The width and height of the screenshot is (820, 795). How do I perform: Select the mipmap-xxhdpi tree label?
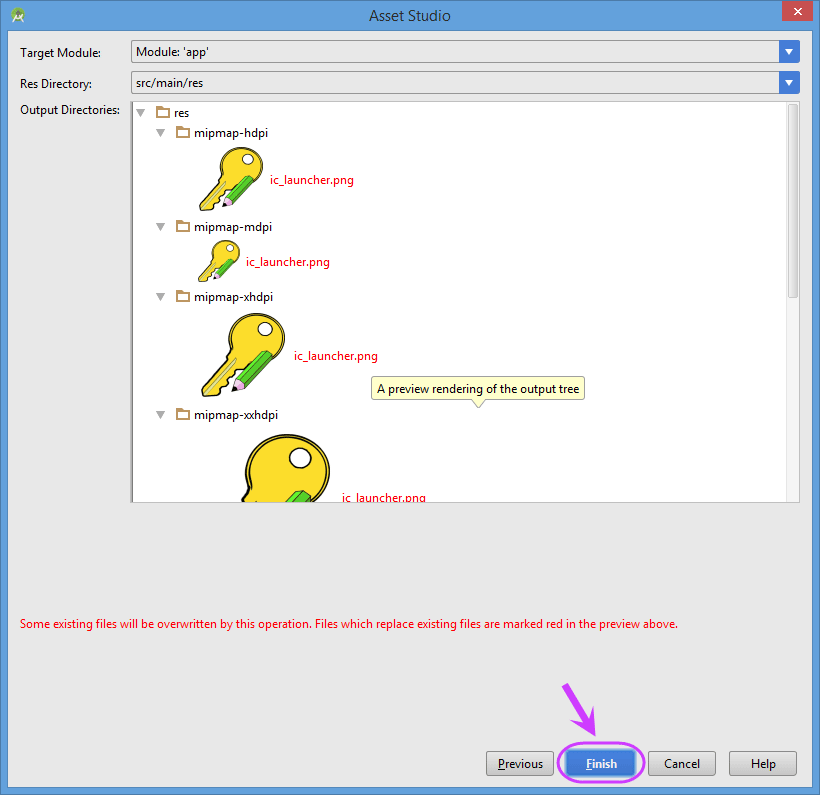tap(236, 415)
